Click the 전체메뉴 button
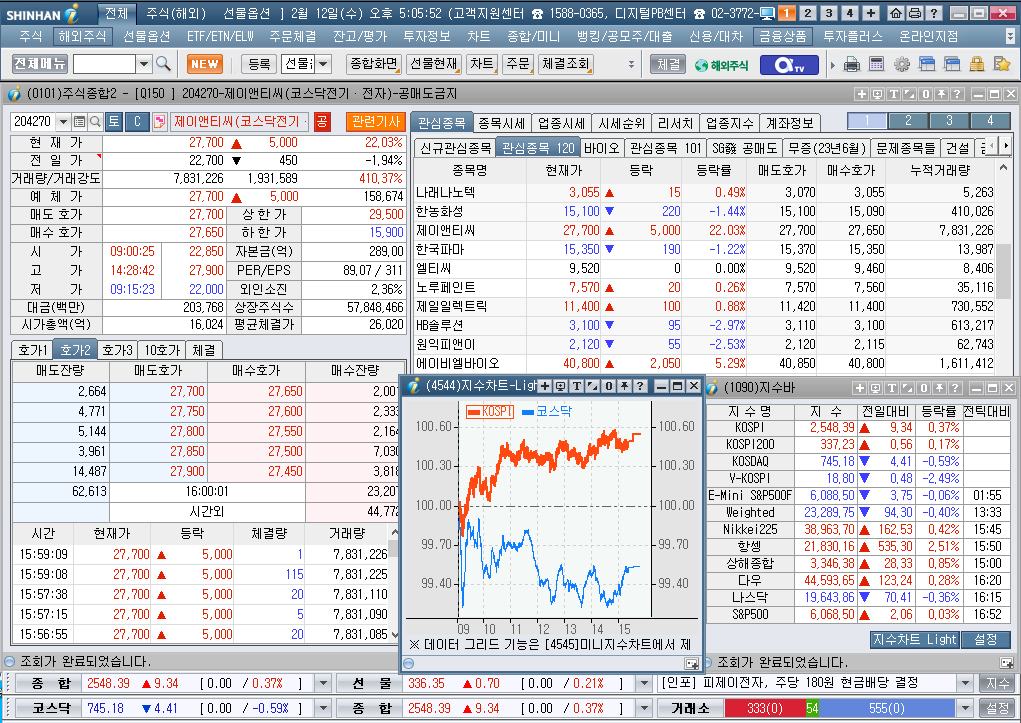1021x723 pixels. pos(40,63)
